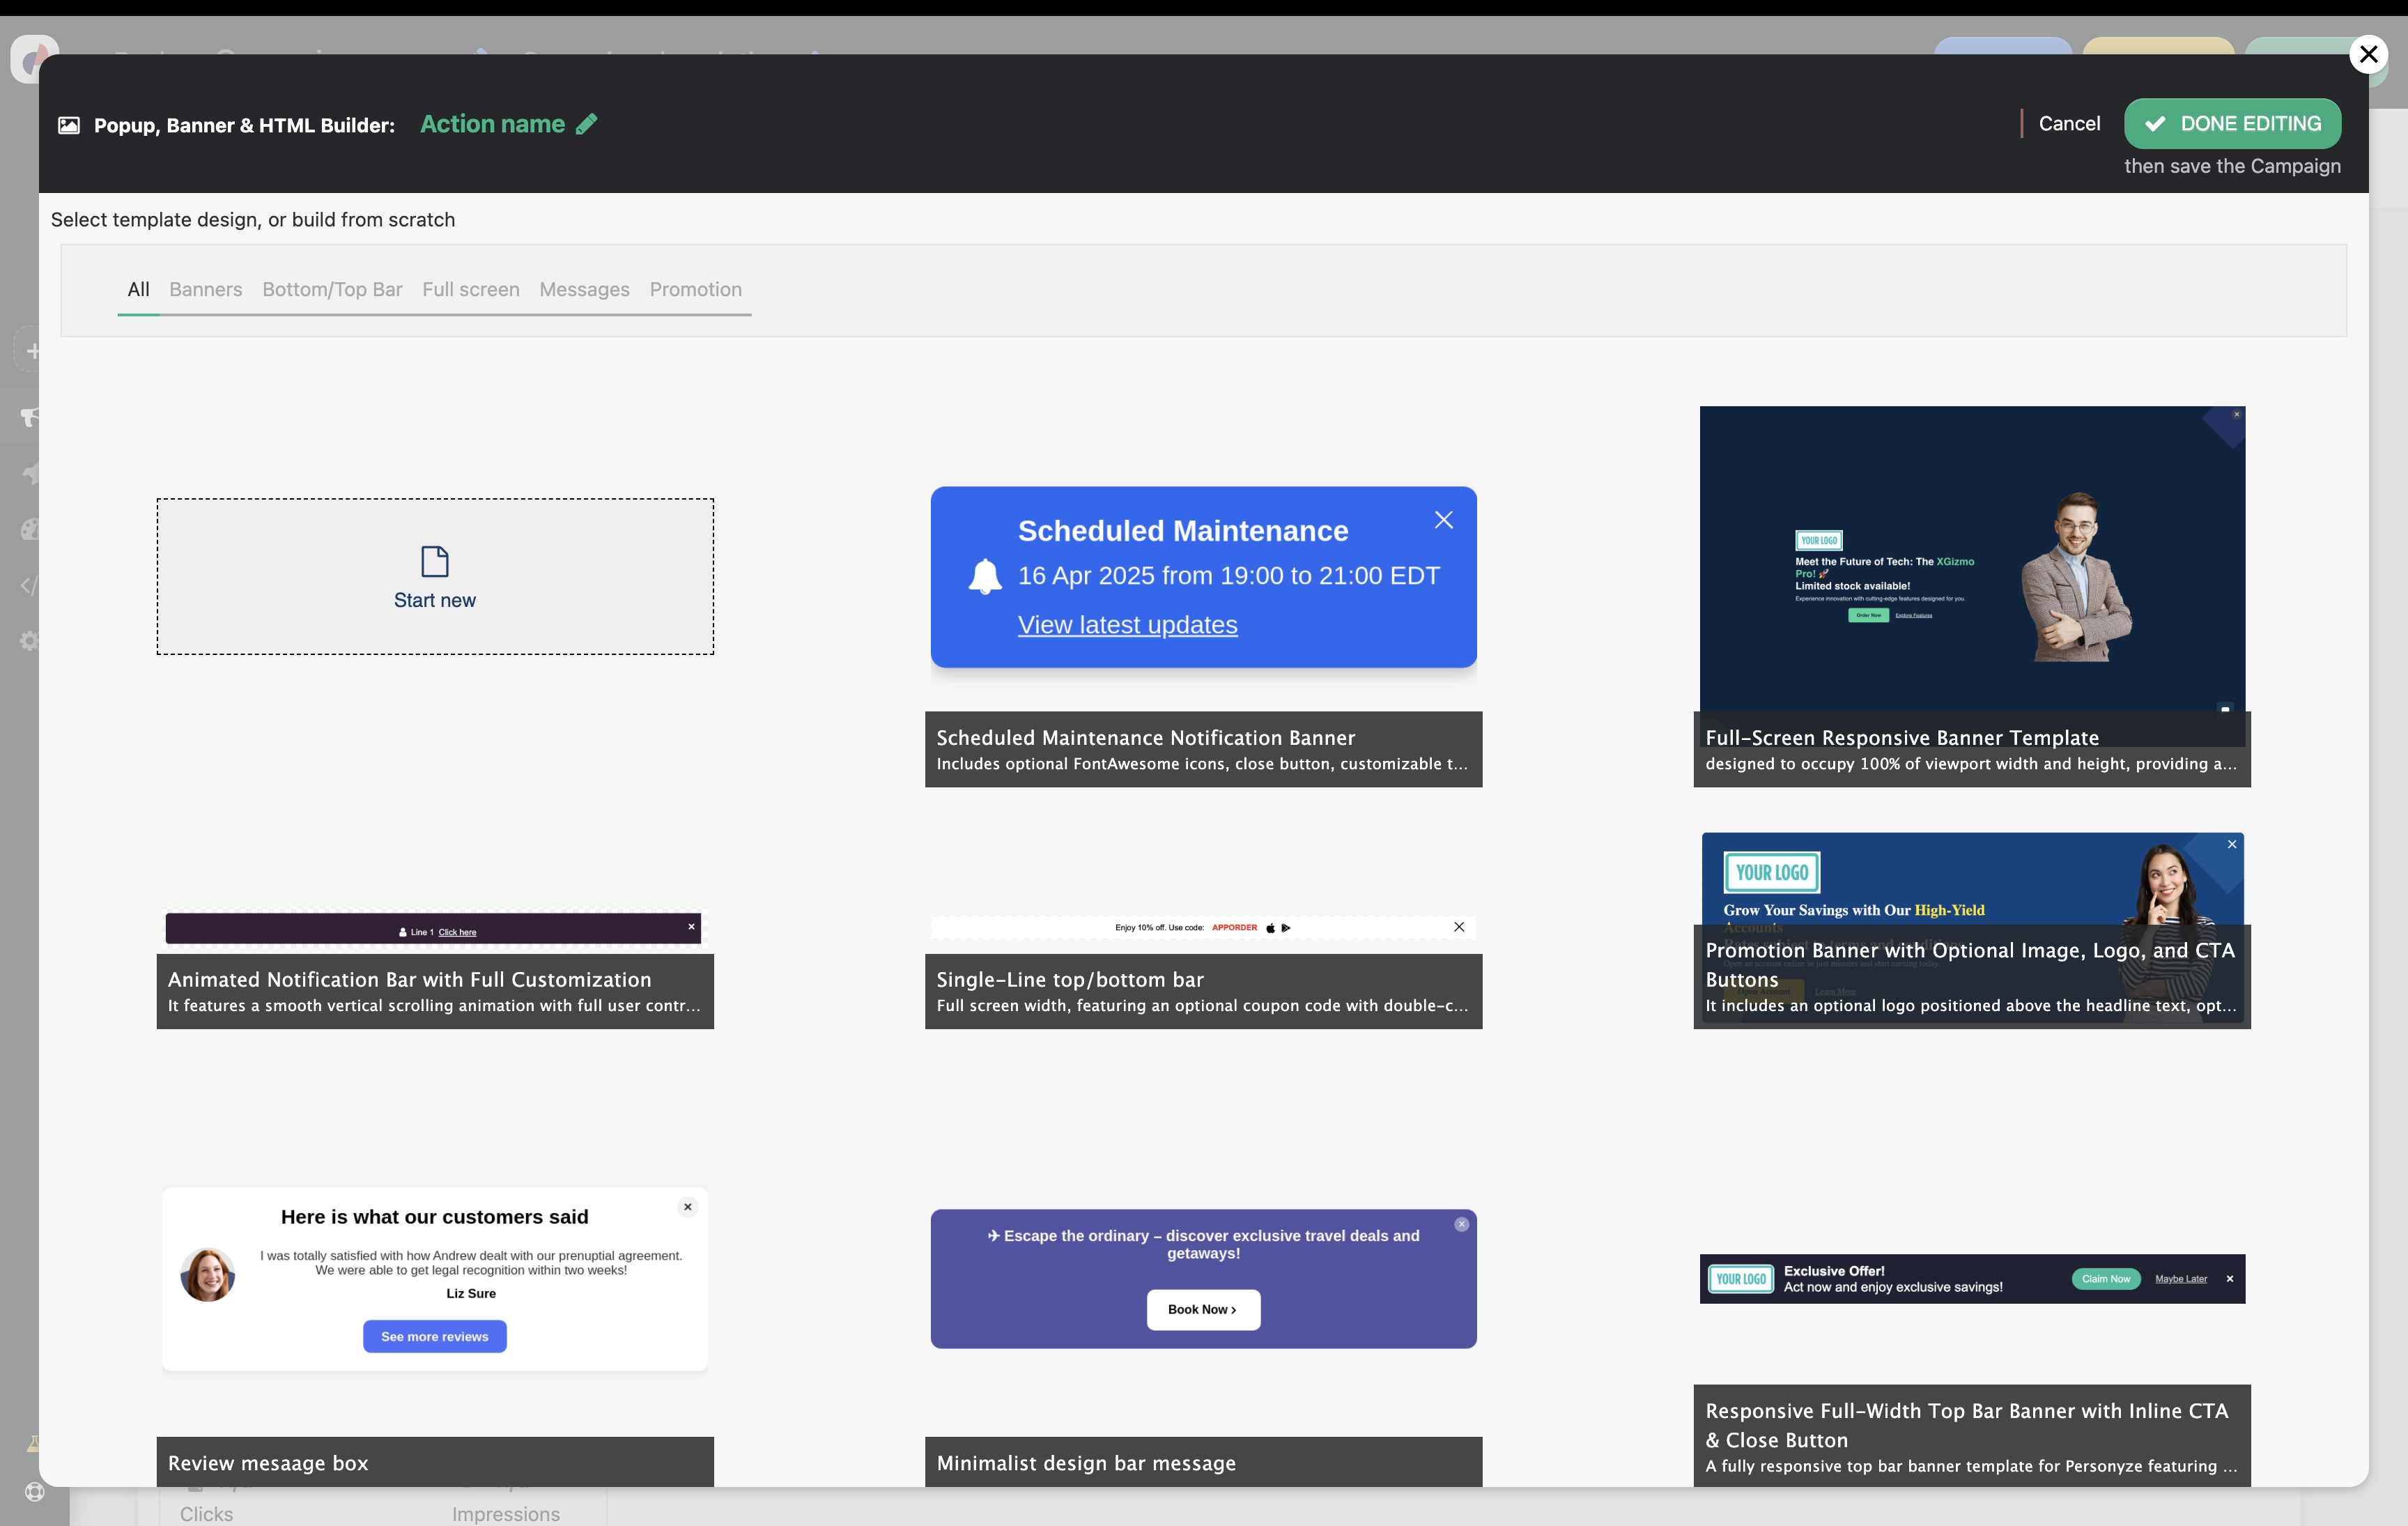Click the play store icon in the Single-Line bar
The width and height of the screenshot is (2408, 1526).
(x=1286, y=928)
